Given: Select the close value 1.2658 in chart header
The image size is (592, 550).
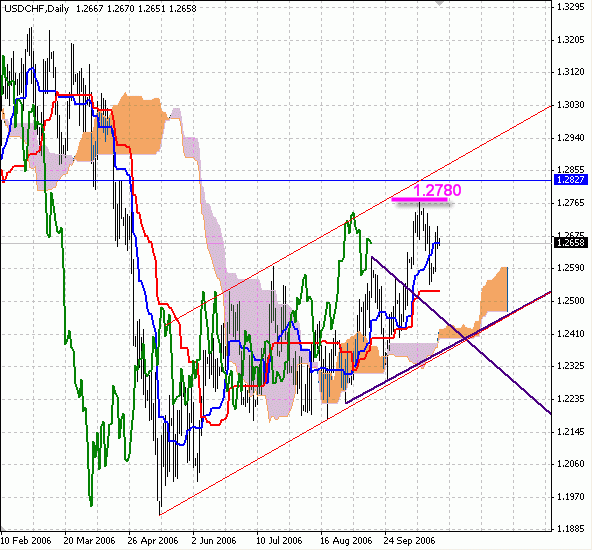Looking at the screenshot, I should (183, 8).
